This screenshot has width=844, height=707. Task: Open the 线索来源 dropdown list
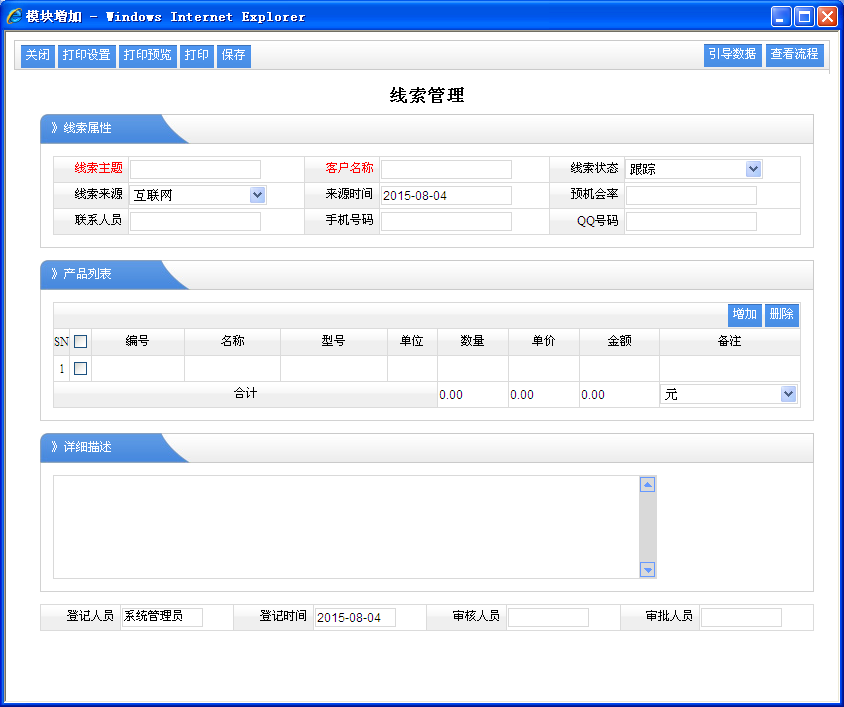pos(257,195)
